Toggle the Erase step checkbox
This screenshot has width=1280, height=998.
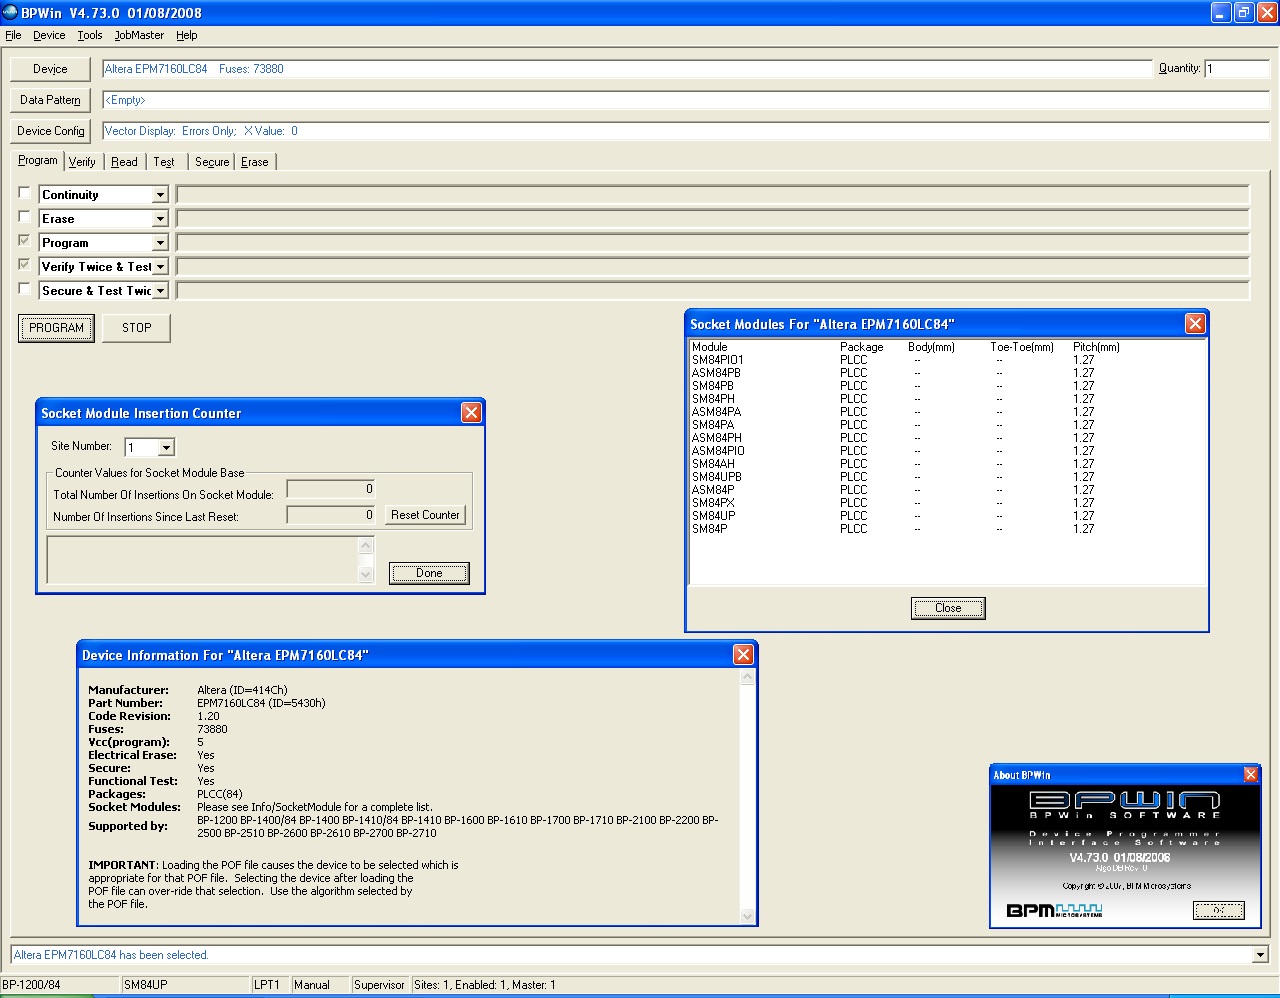(x=25, y=217)
